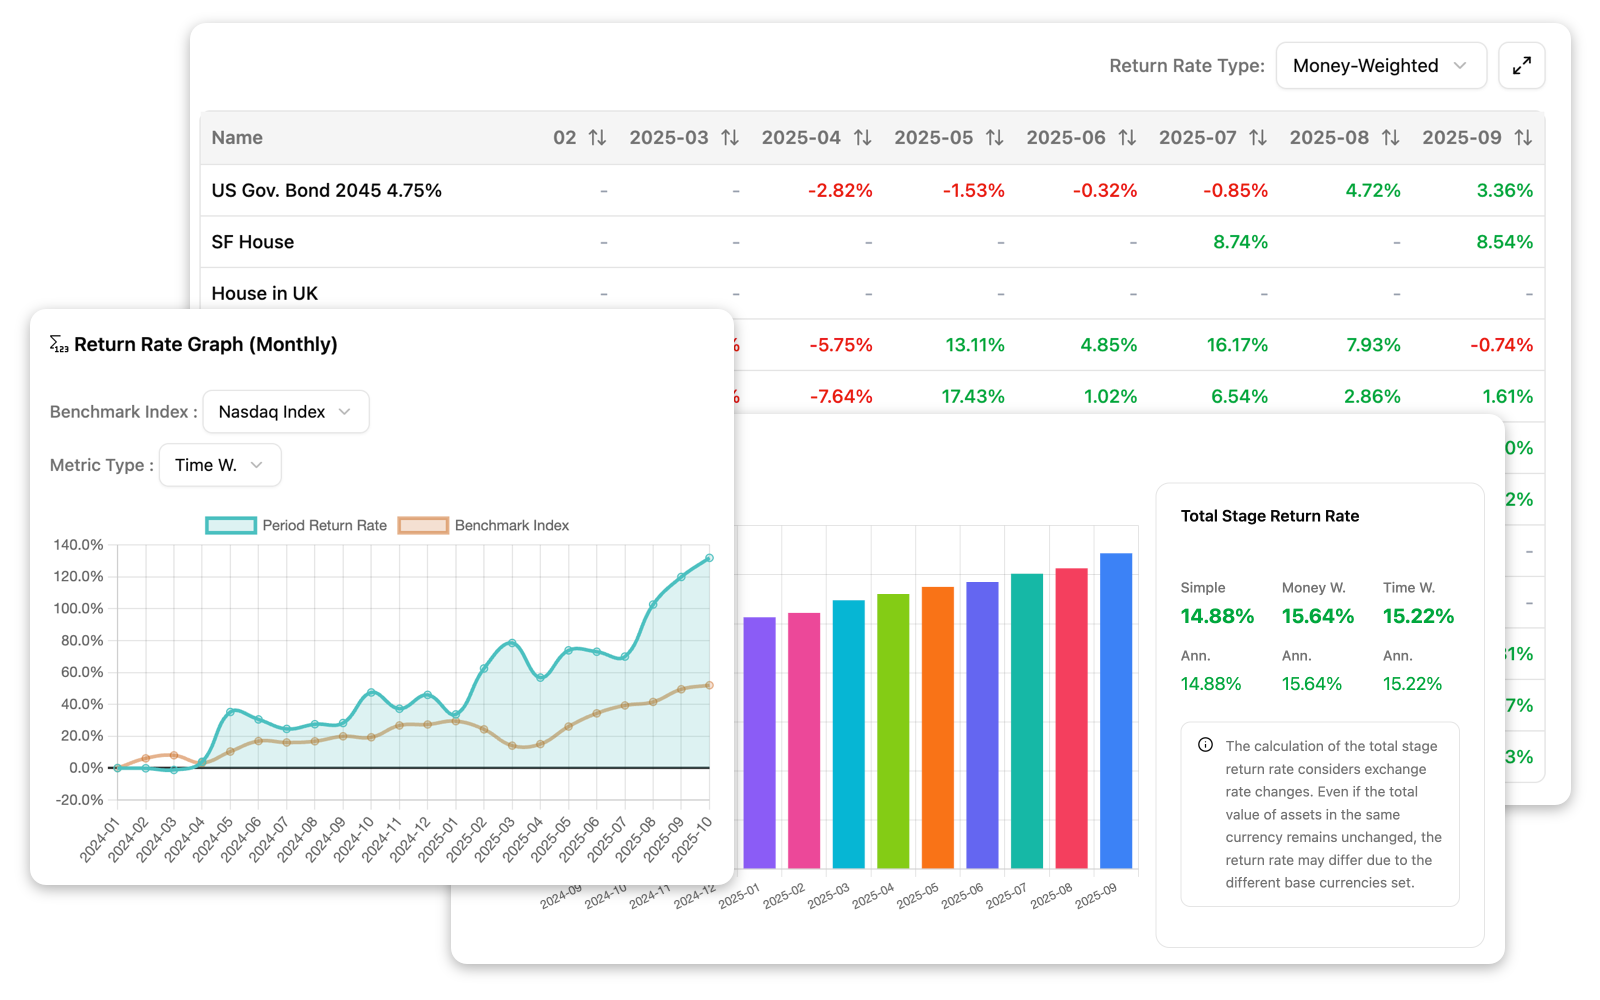The height and width of the screenshot is (1000, 1600).
Task: Click the House in UK row
Action: tap(872, 293)
